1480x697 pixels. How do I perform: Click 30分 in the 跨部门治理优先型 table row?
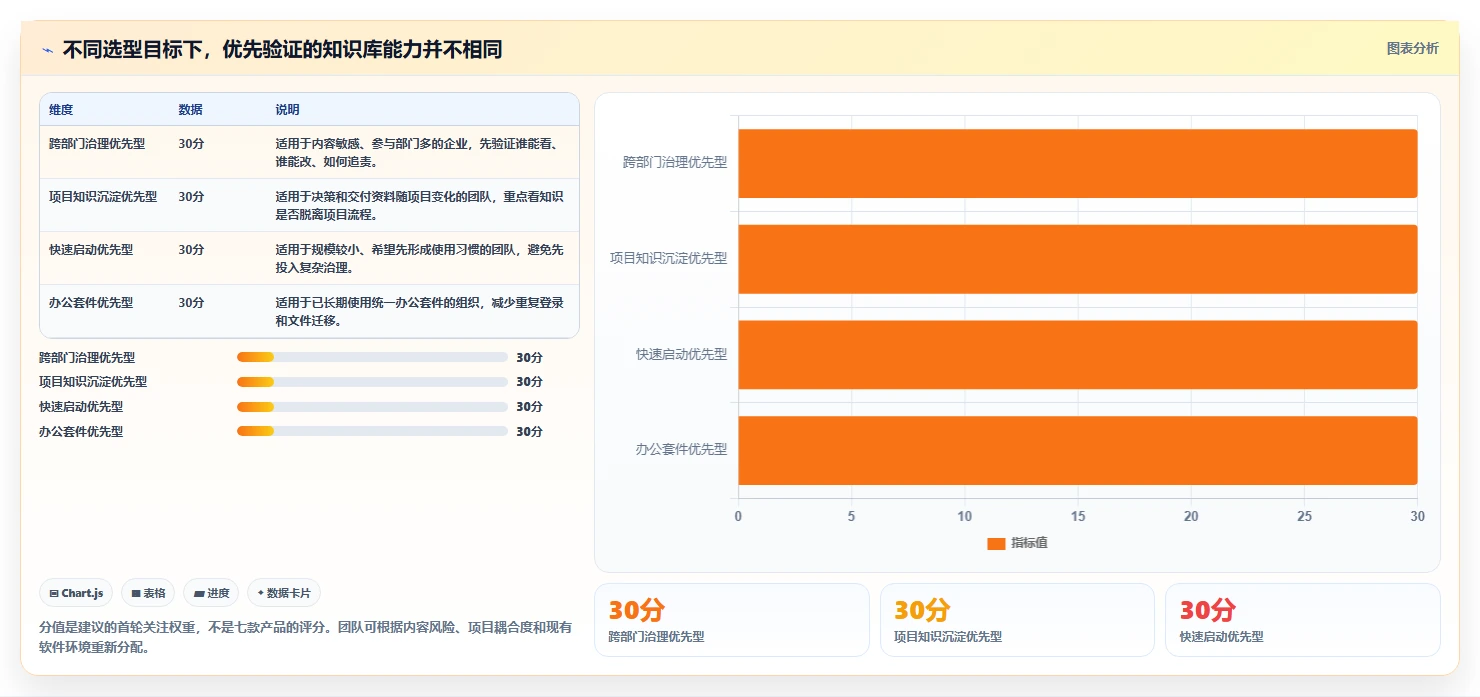pyautogui.click(x=191, y=144)
